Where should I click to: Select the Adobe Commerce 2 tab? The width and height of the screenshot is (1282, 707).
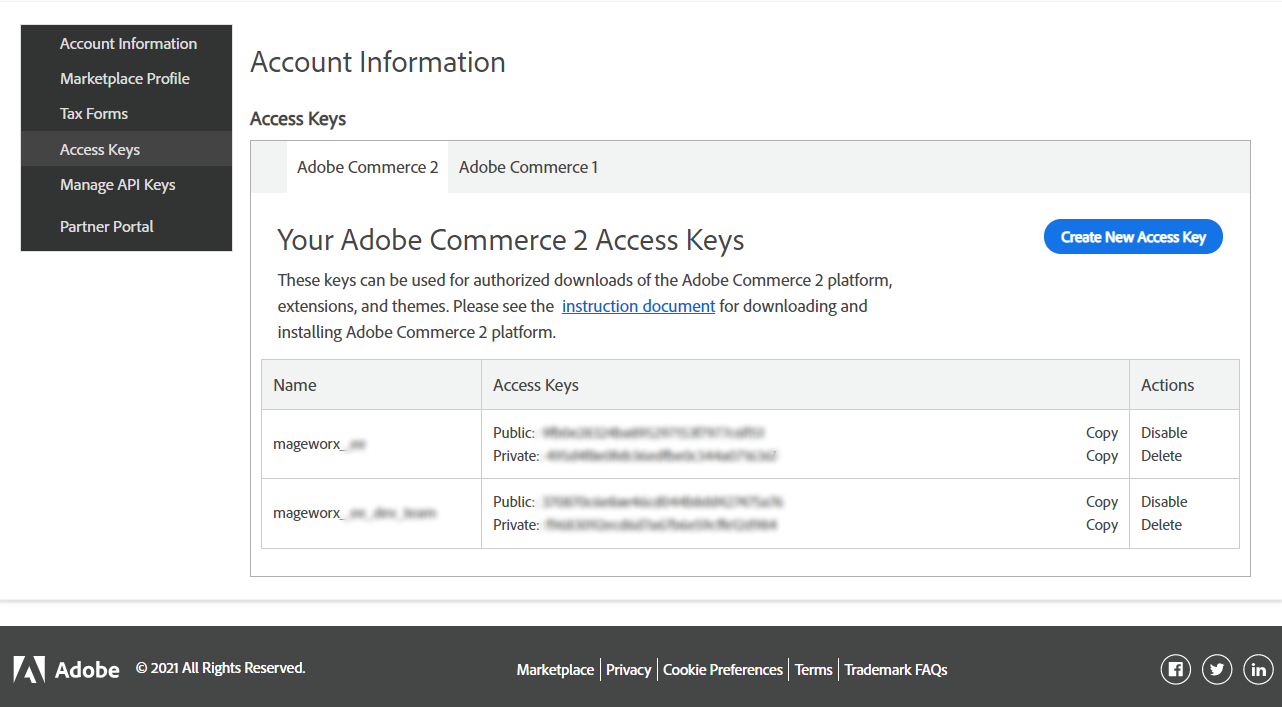click(x=367, y=167)
